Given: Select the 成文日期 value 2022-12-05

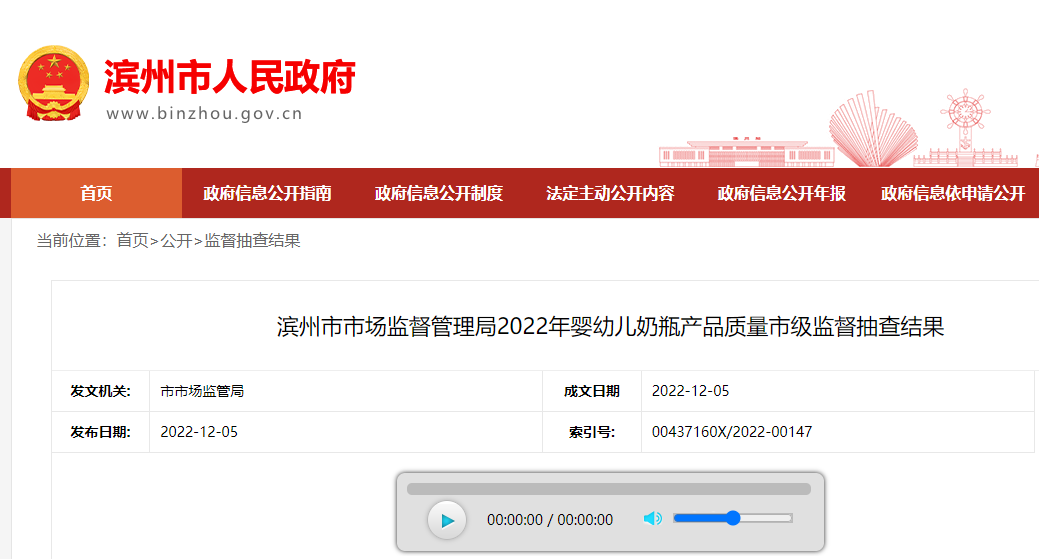Looking at the screenshot, I should pyautogui.click(x=690, y=391).
